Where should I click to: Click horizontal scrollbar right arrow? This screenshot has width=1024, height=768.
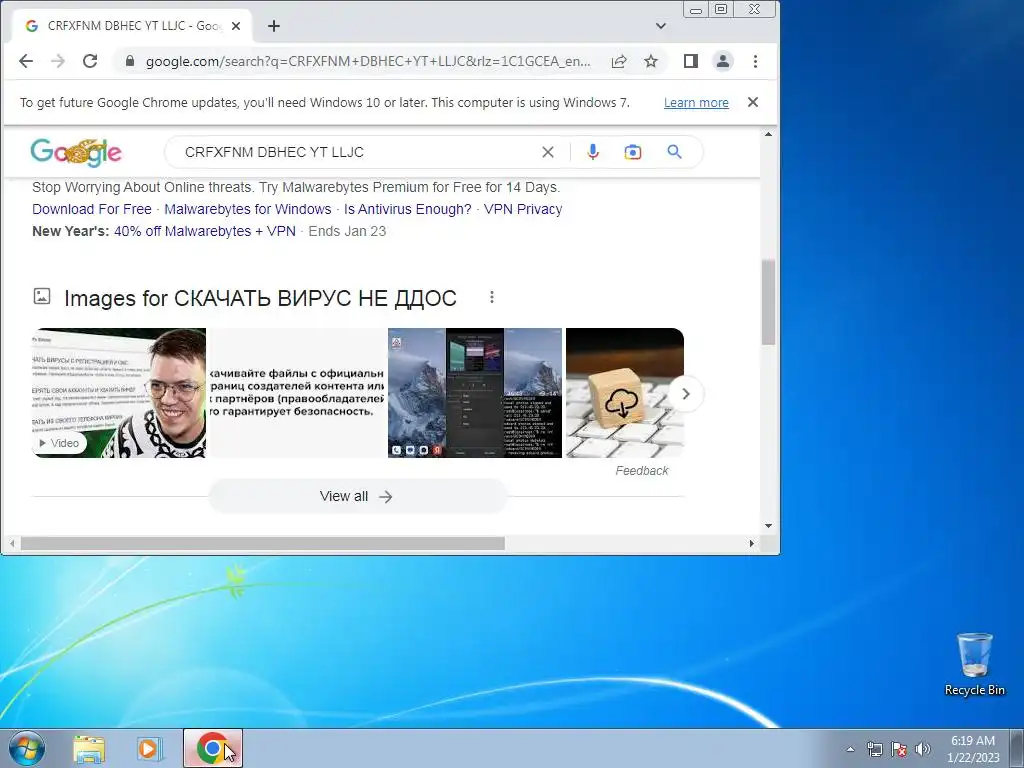click(x=752, y=543)
